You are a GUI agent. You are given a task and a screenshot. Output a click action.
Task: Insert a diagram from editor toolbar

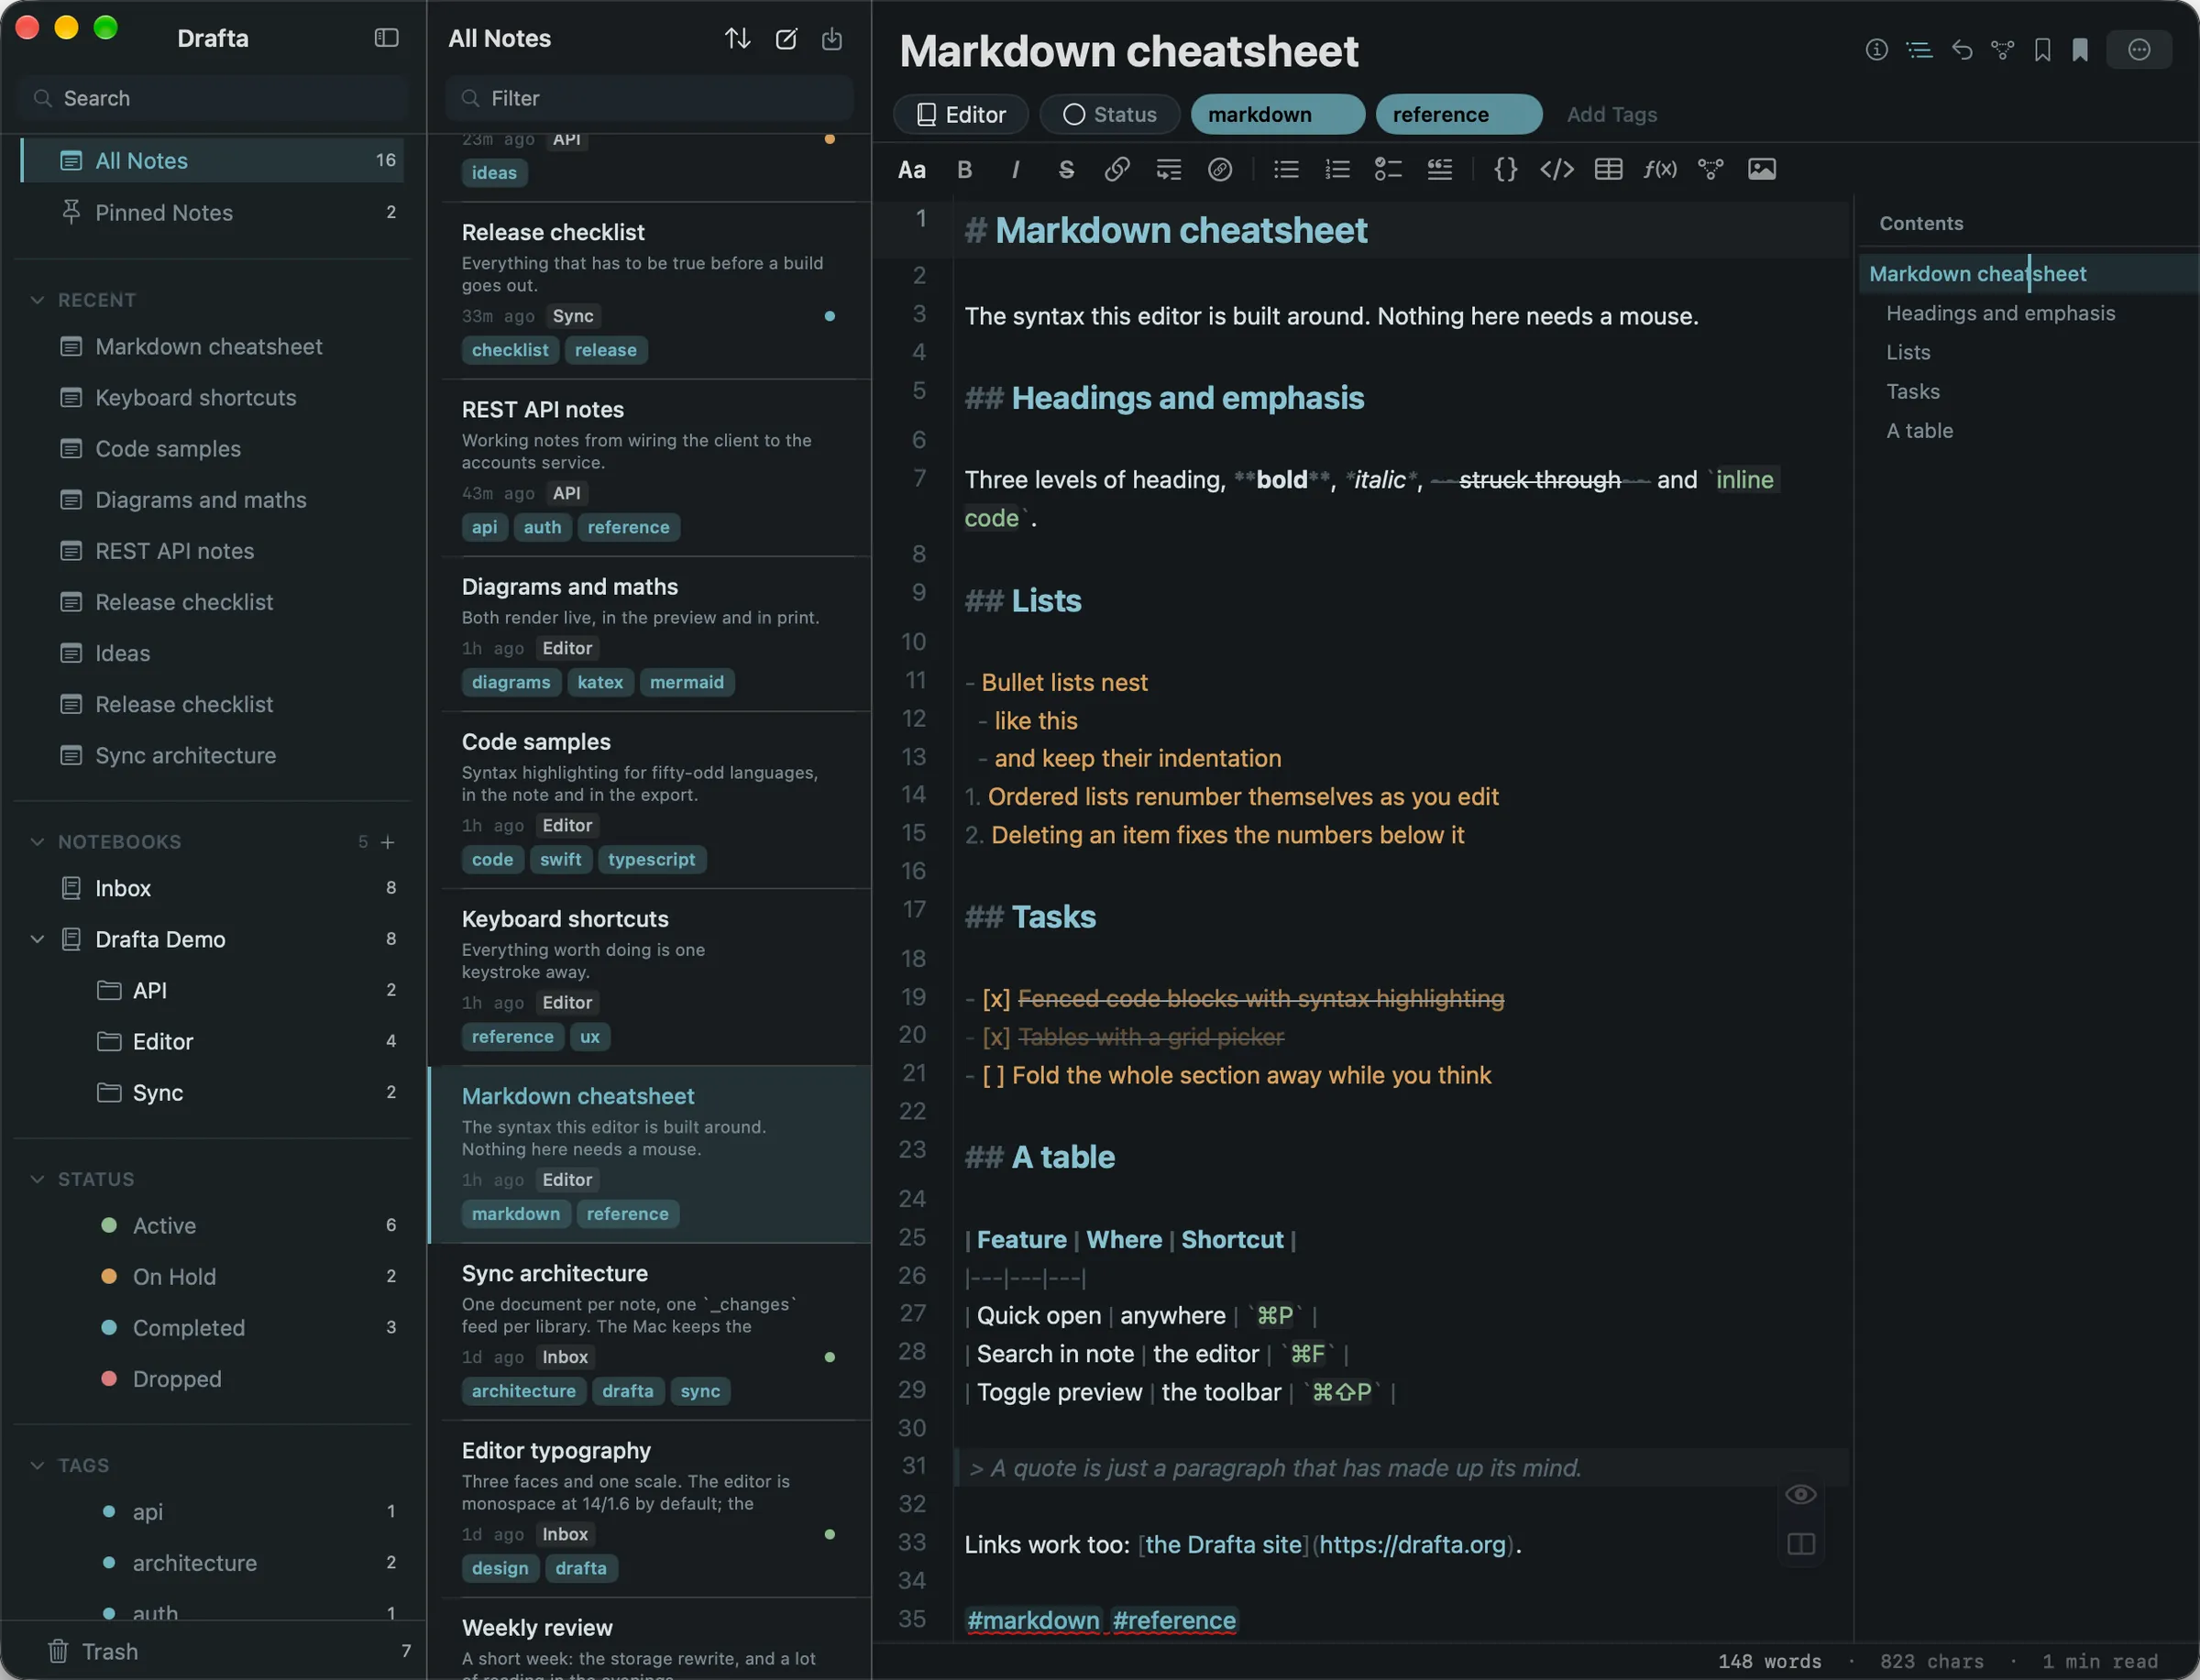click(1711, 169)
